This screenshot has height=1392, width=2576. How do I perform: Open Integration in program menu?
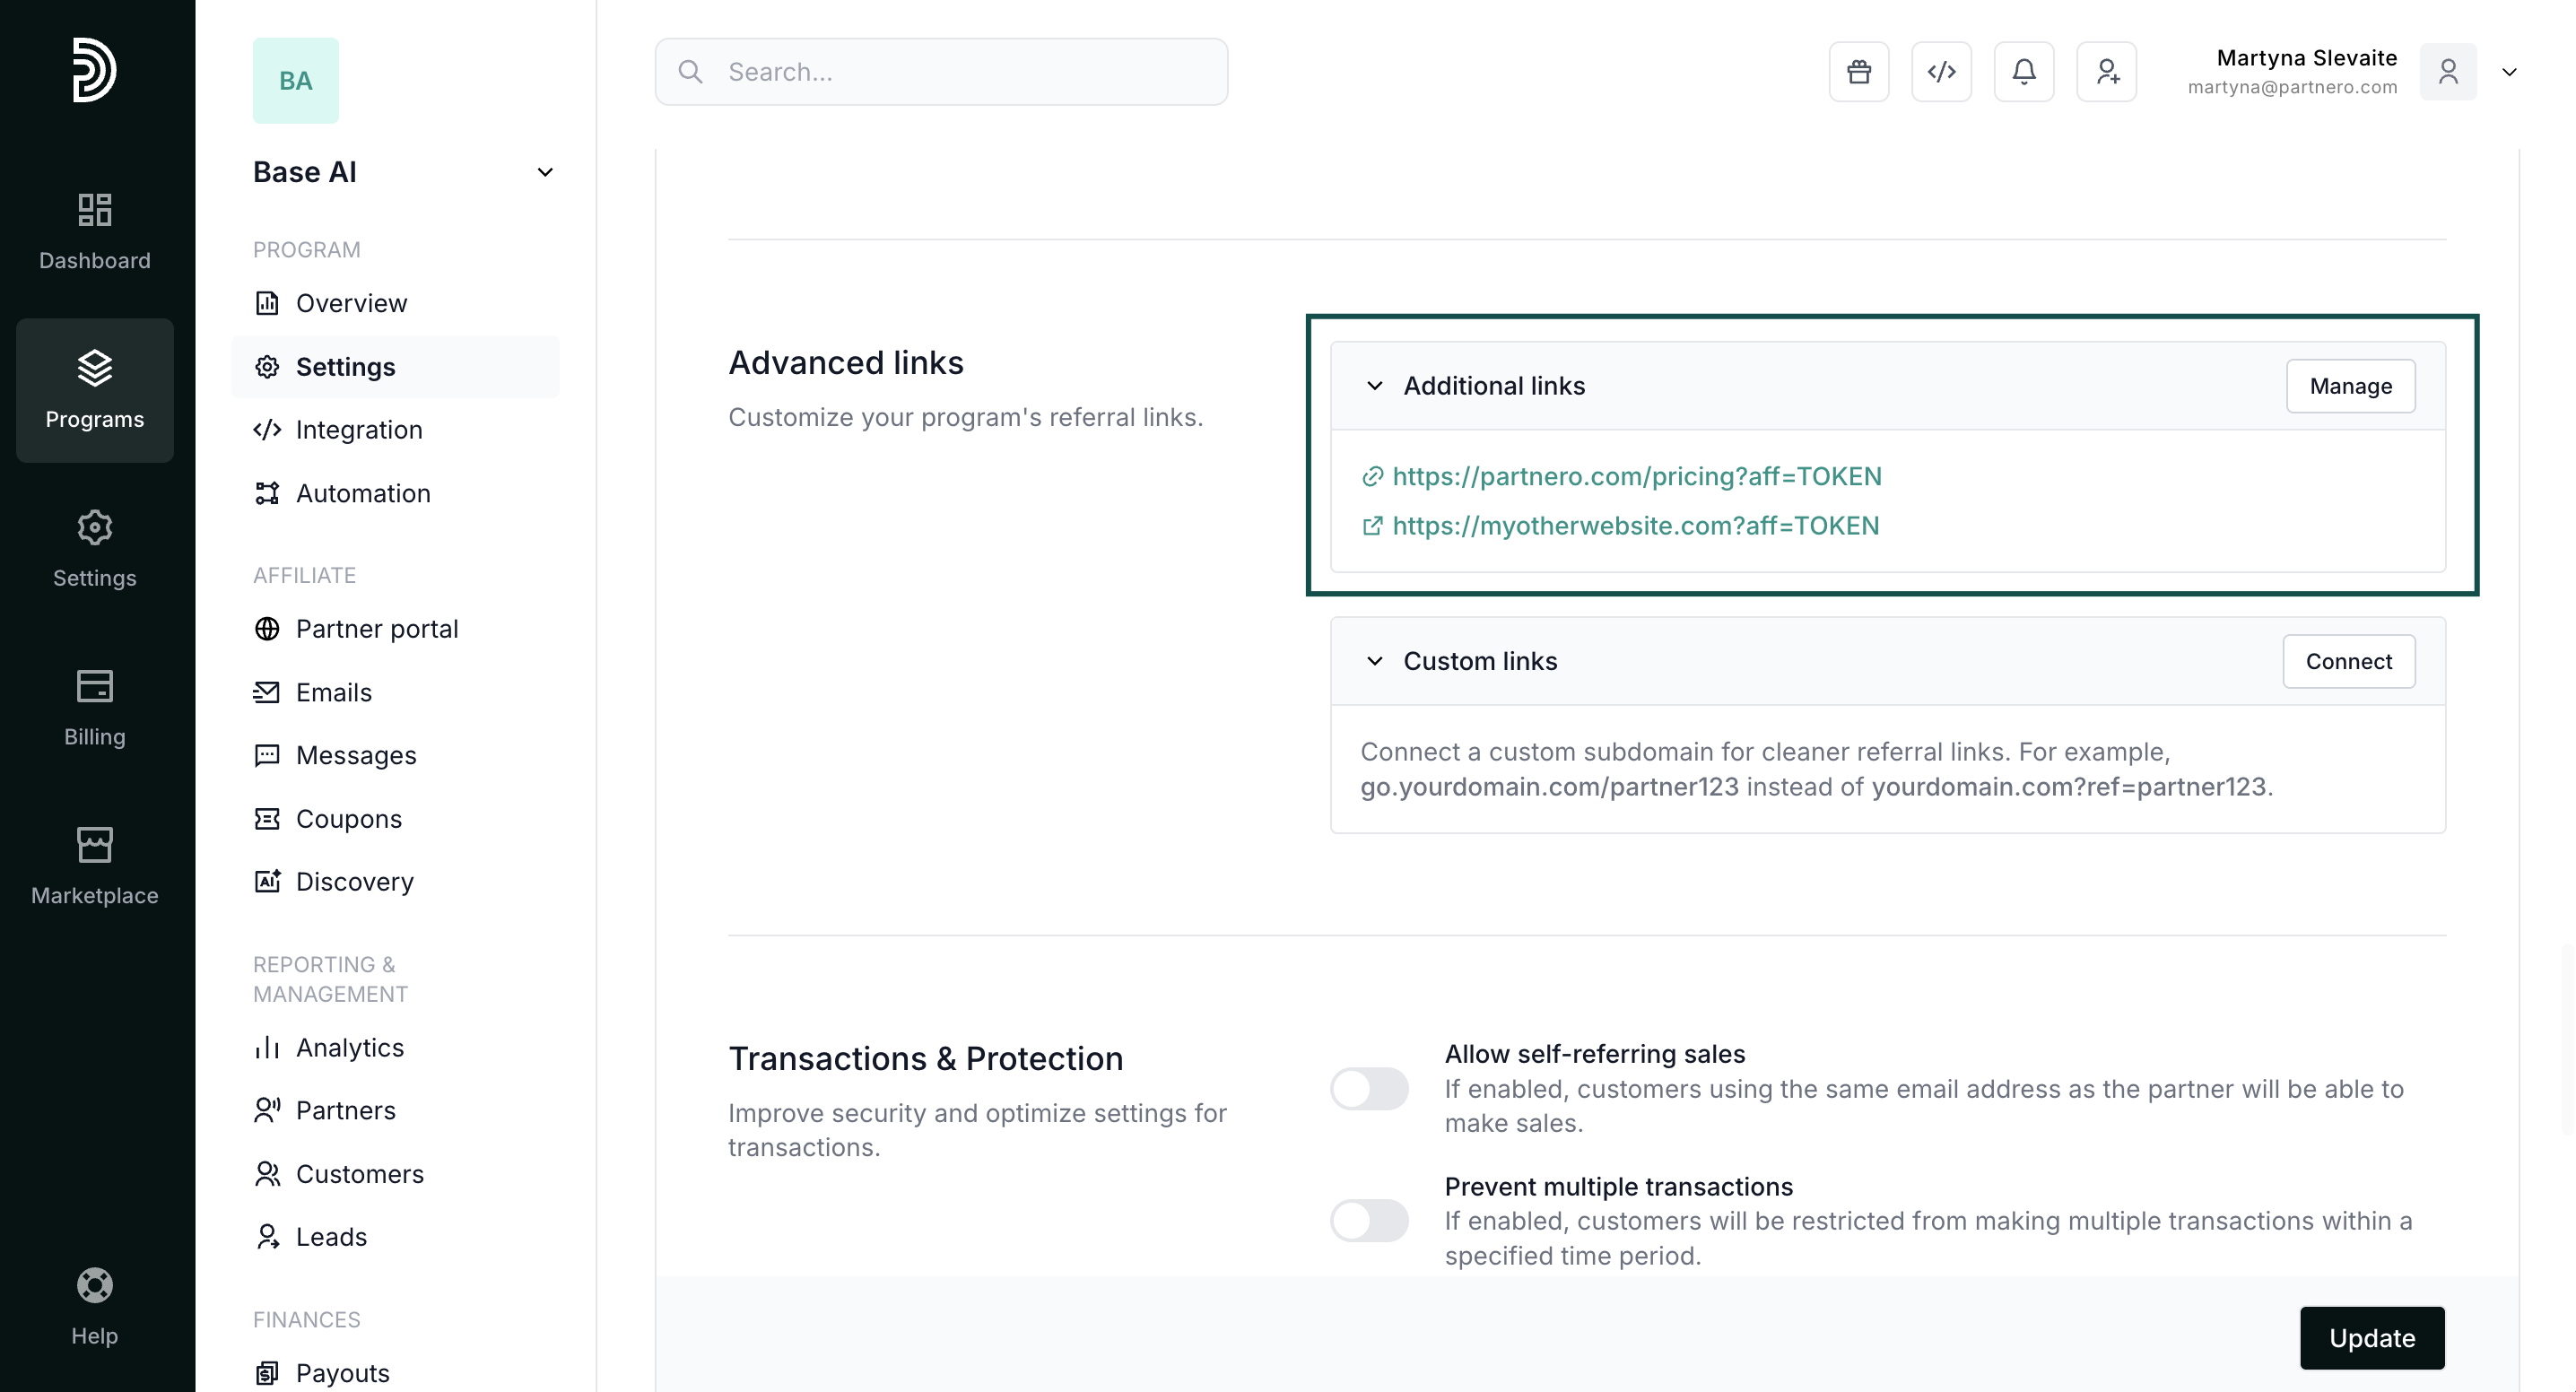click(x=358, y=430)
